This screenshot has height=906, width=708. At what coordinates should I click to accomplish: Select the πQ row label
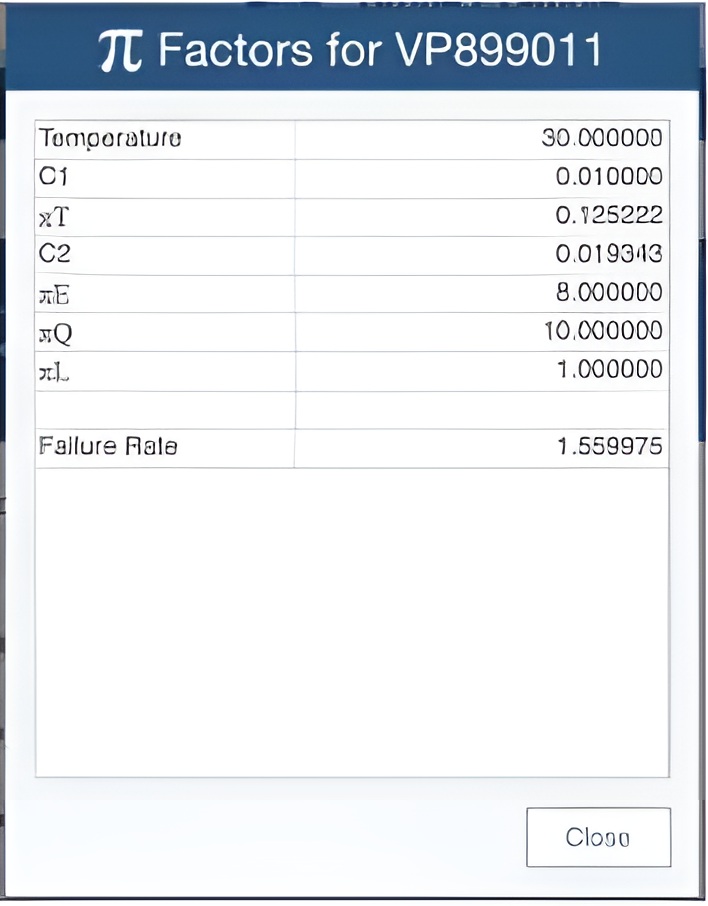[55, 333]
